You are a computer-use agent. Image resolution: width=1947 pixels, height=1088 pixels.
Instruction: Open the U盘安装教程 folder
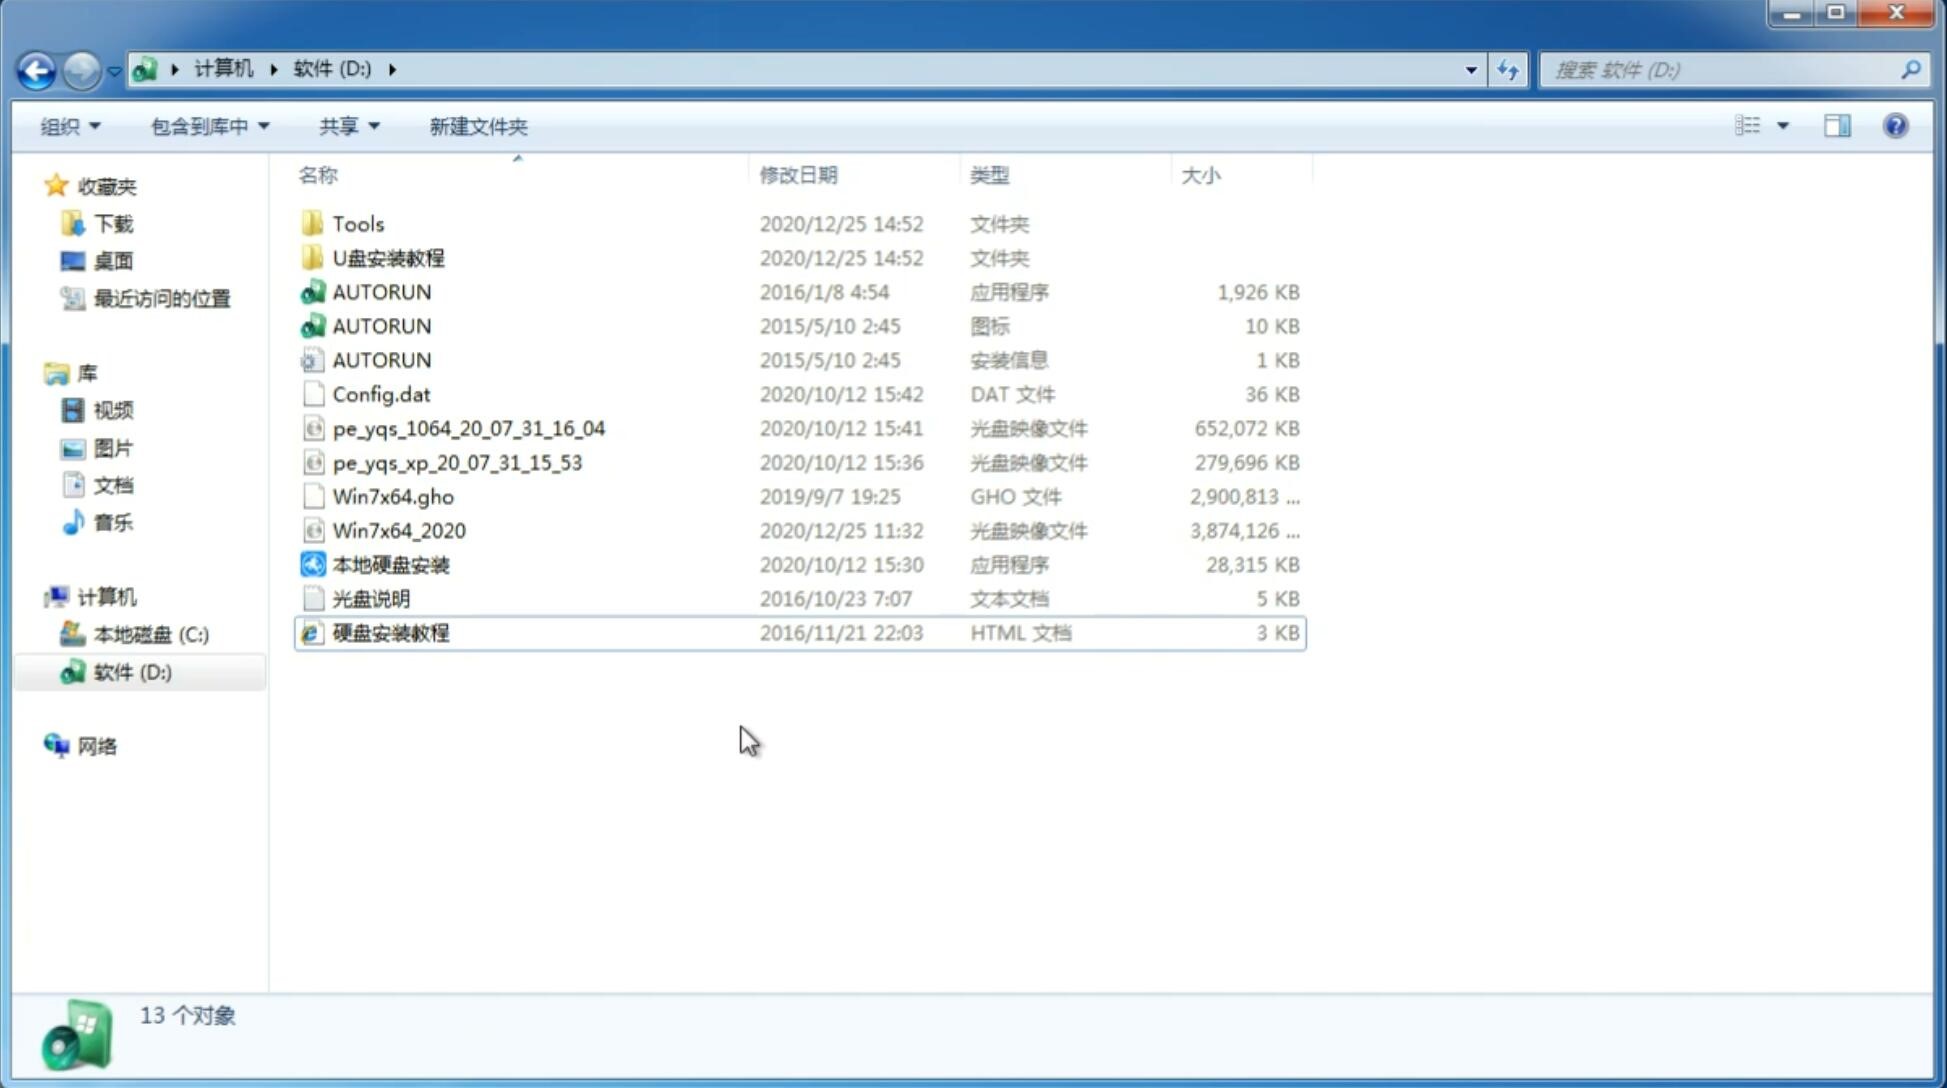(x=389, y=257)
